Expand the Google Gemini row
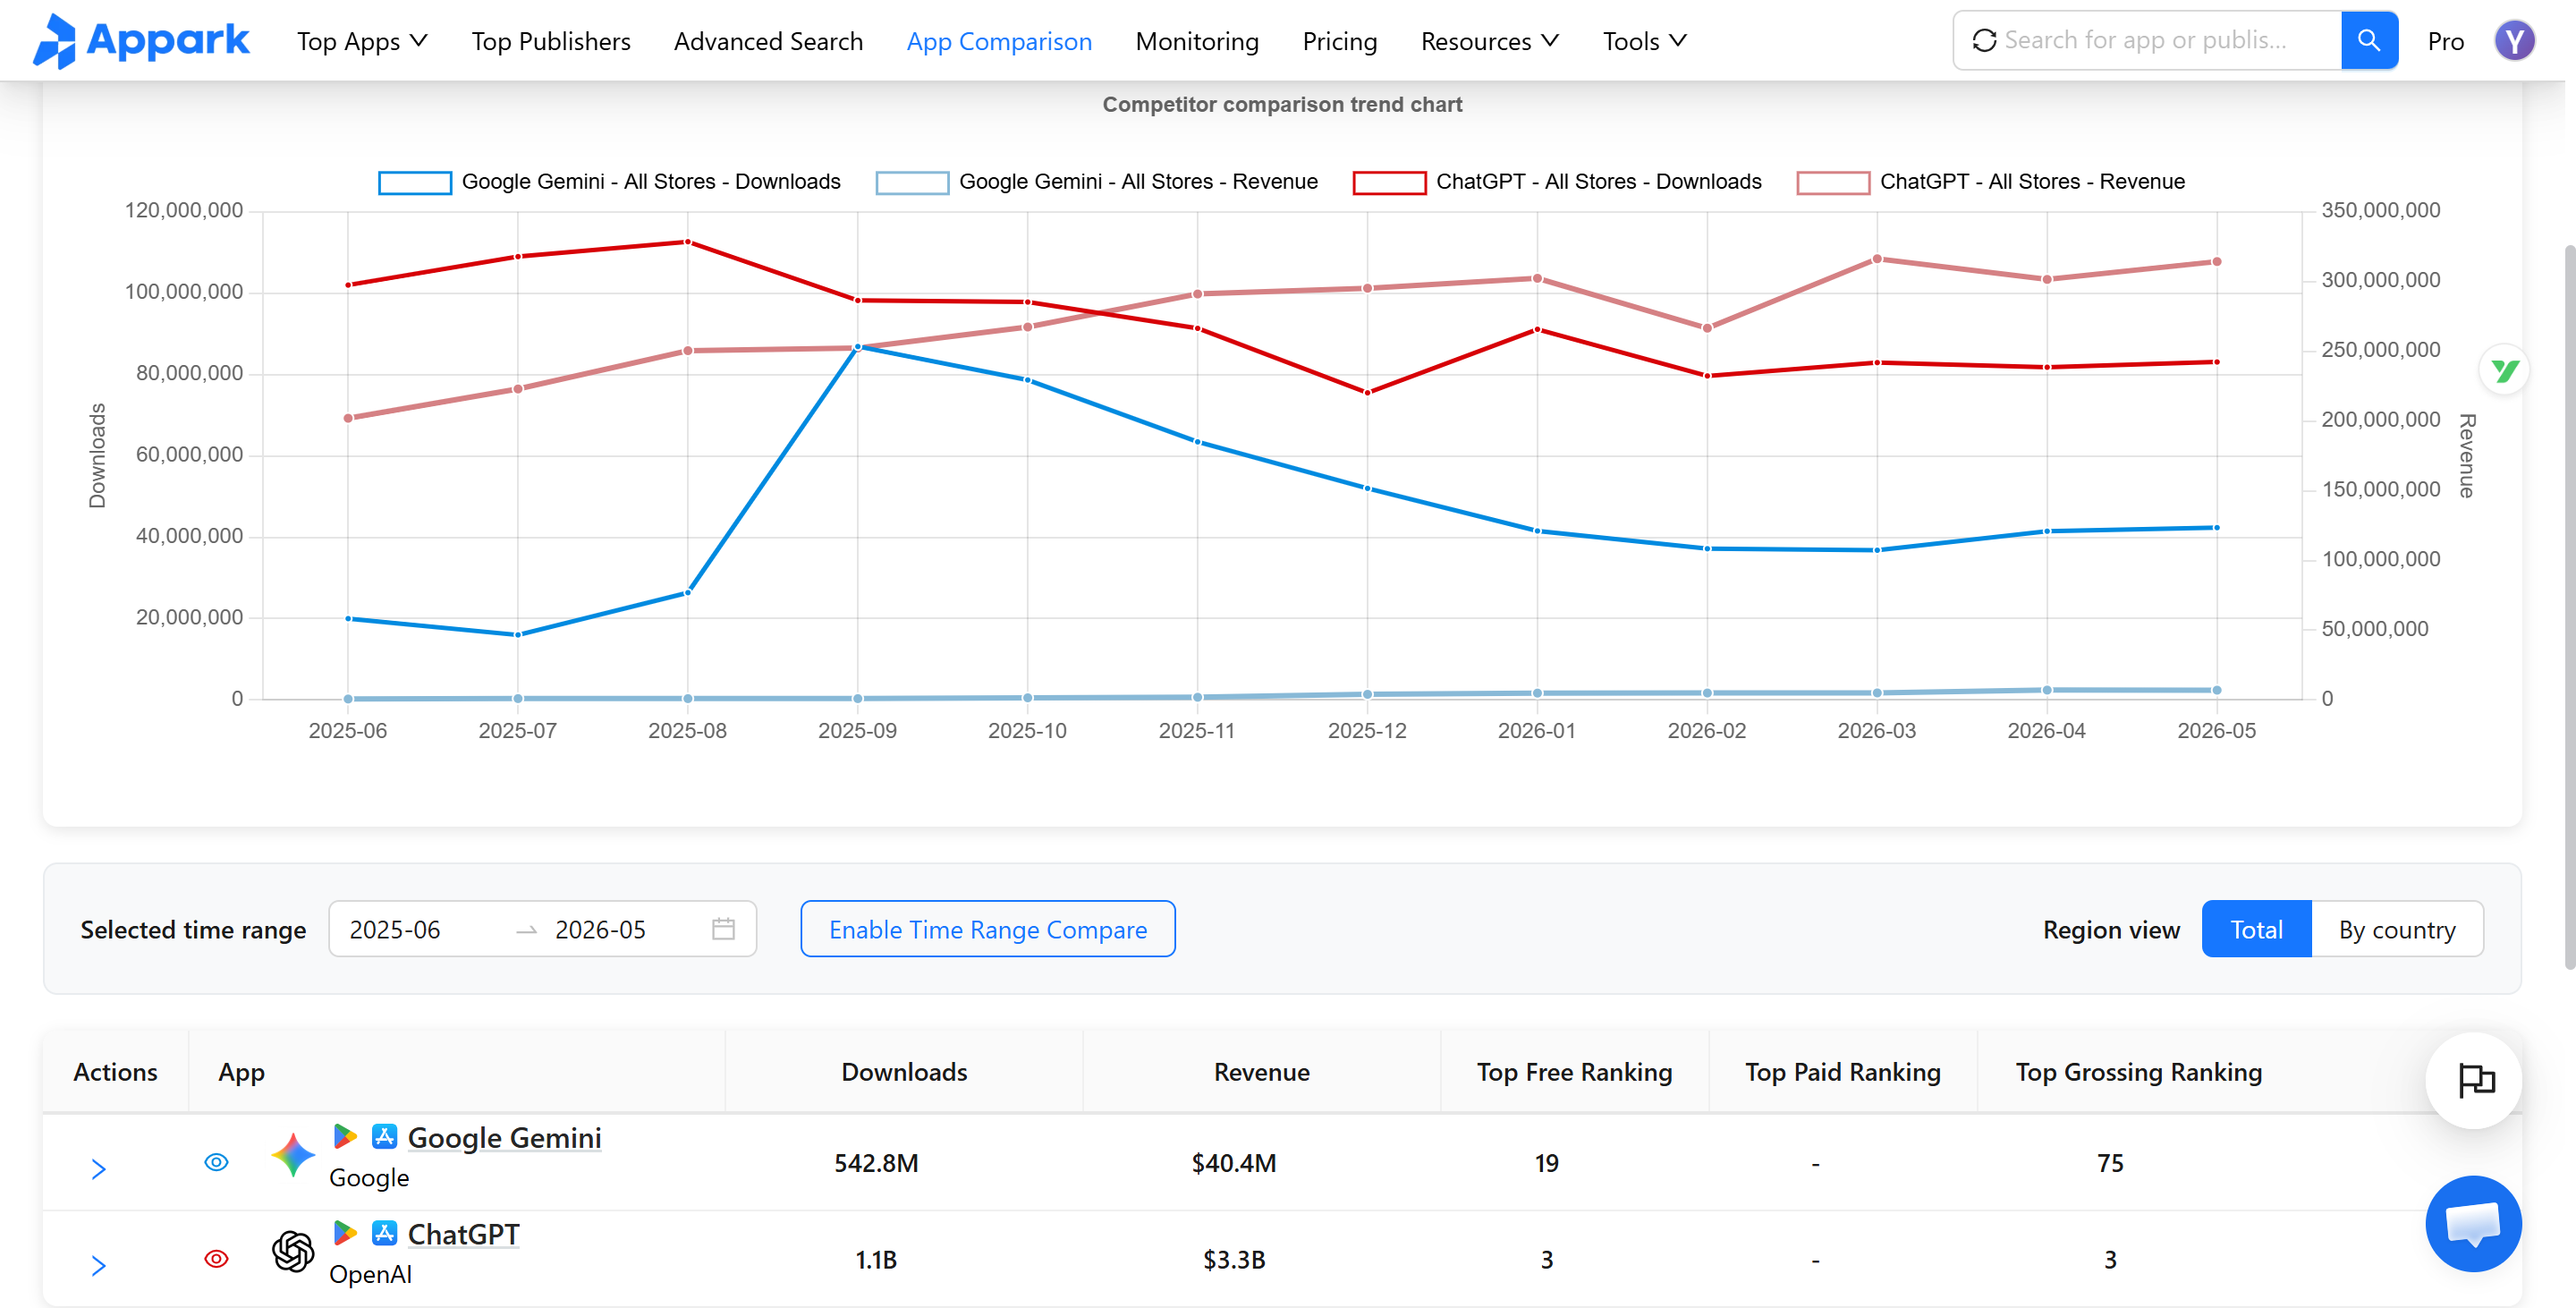This screenshot has width=2576, height=1308. tap(98, 1169)
